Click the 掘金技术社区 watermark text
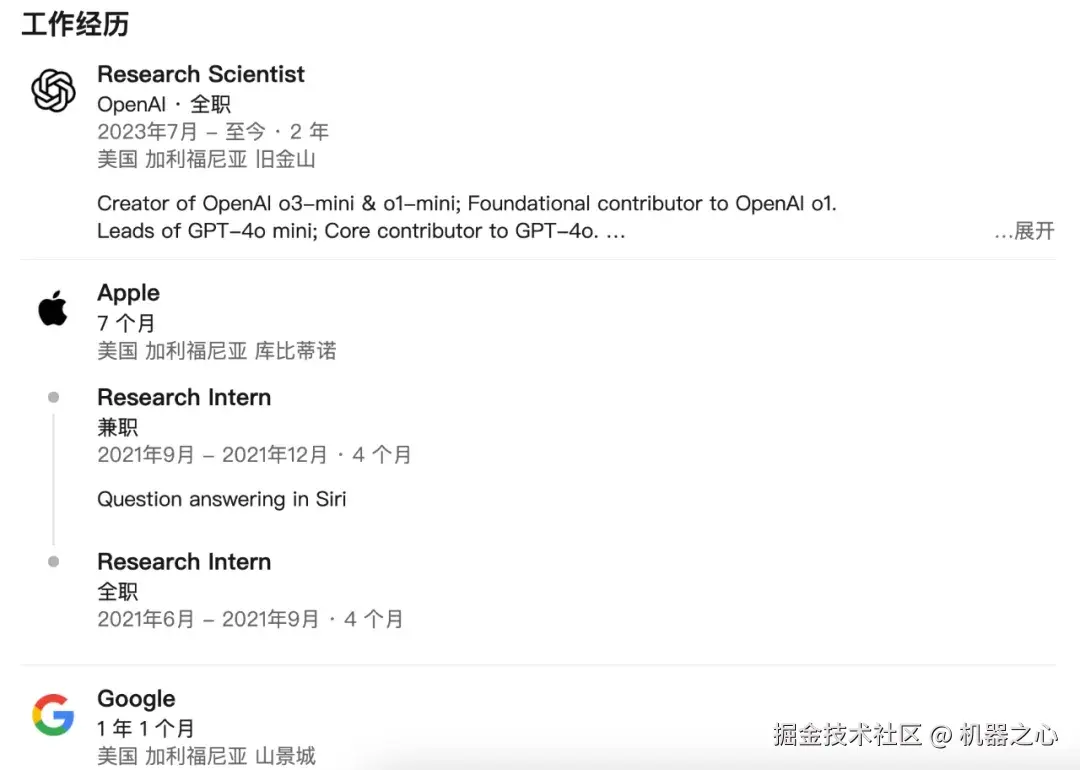This screenshot has width=1080, height=770. [x=847, y=735]
